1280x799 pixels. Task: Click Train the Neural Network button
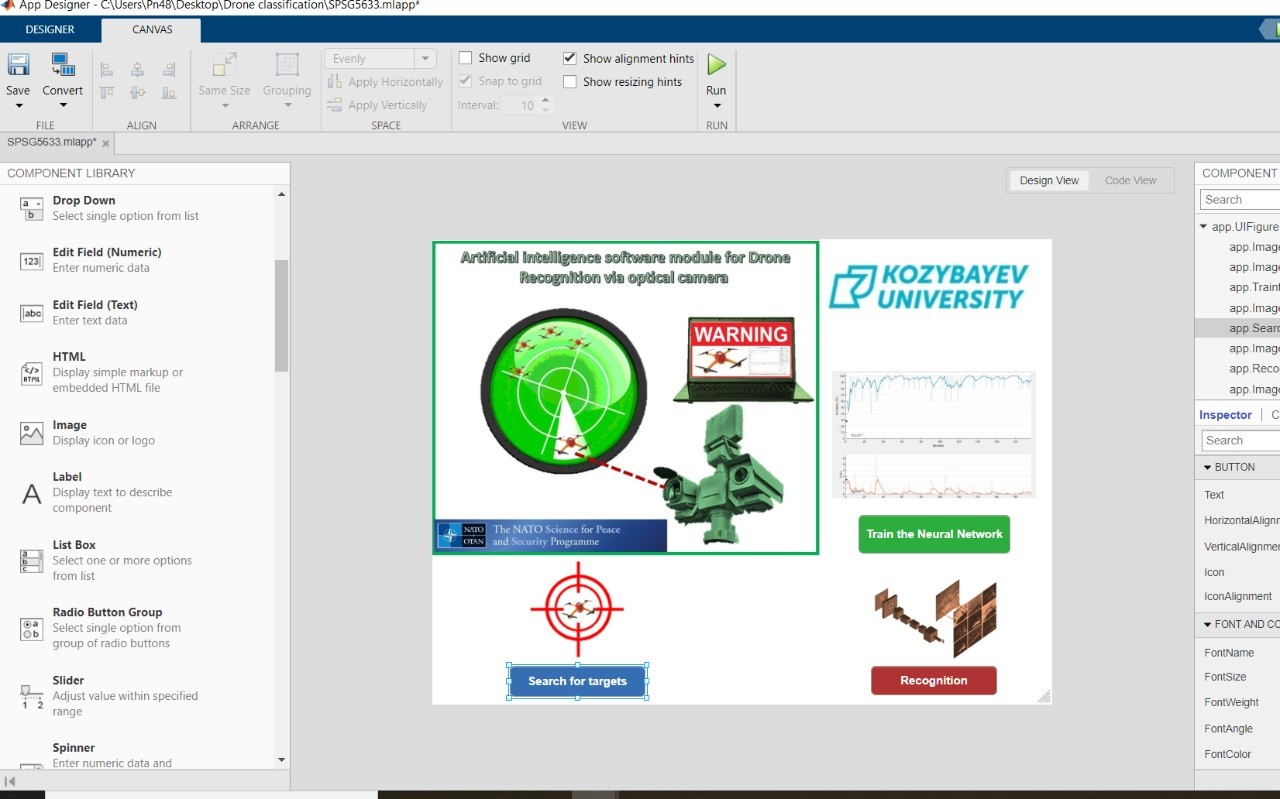pyautogui.click(x=934, y=534)
